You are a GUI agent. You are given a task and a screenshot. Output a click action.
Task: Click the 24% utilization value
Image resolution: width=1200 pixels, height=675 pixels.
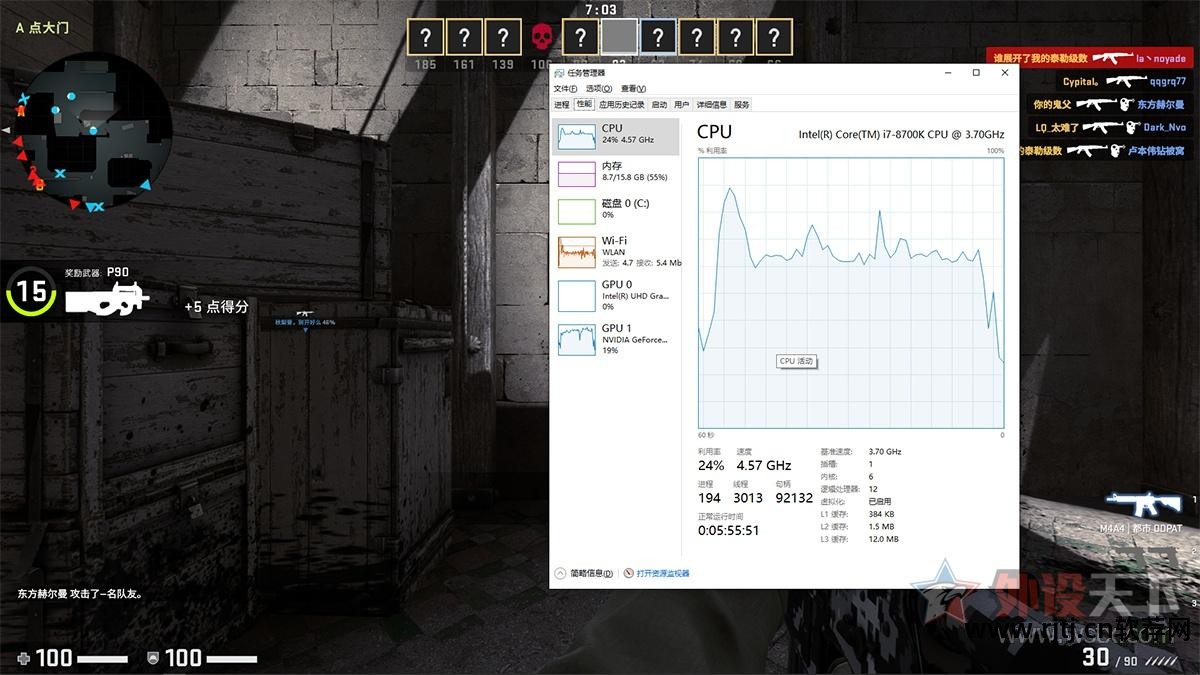[711, 465]
